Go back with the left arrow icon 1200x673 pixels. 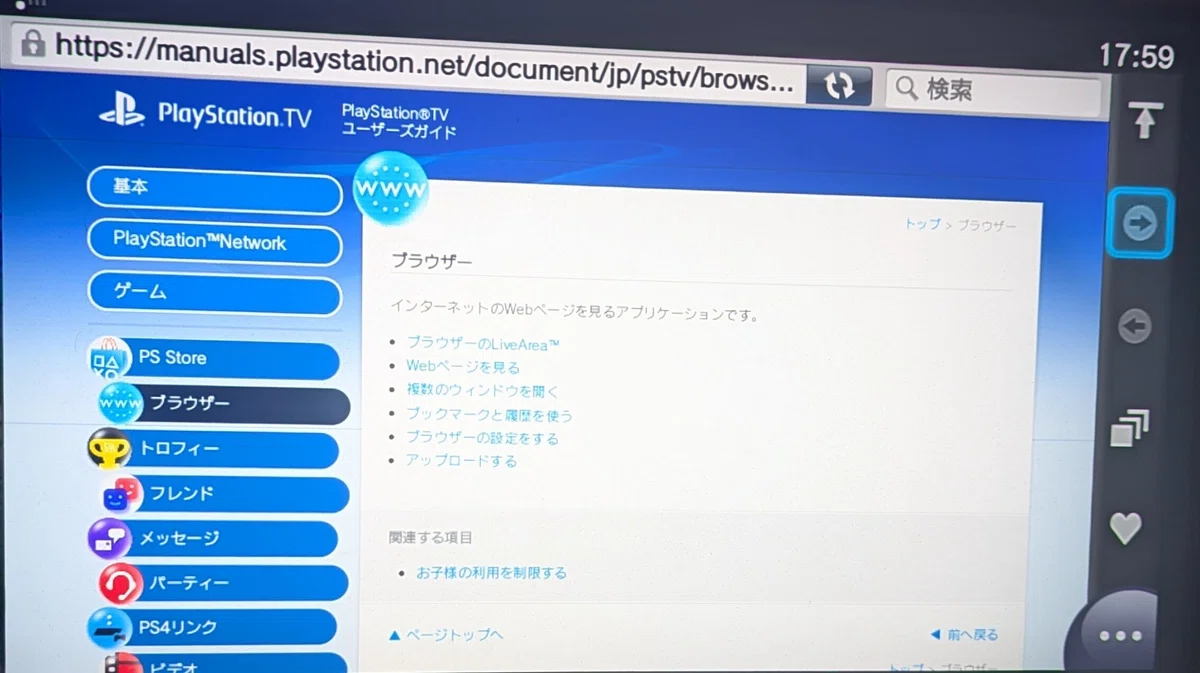(x=1134, y=326)
